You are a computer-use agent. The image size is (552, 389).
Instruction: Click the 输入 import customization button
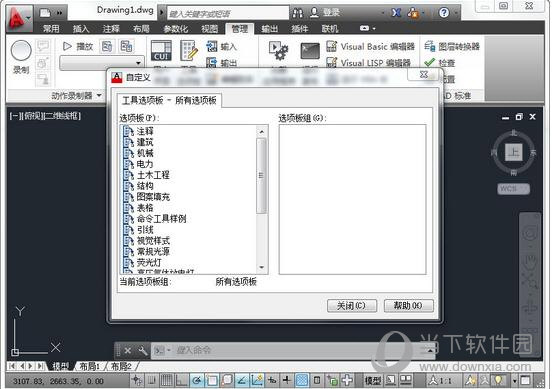221,46
